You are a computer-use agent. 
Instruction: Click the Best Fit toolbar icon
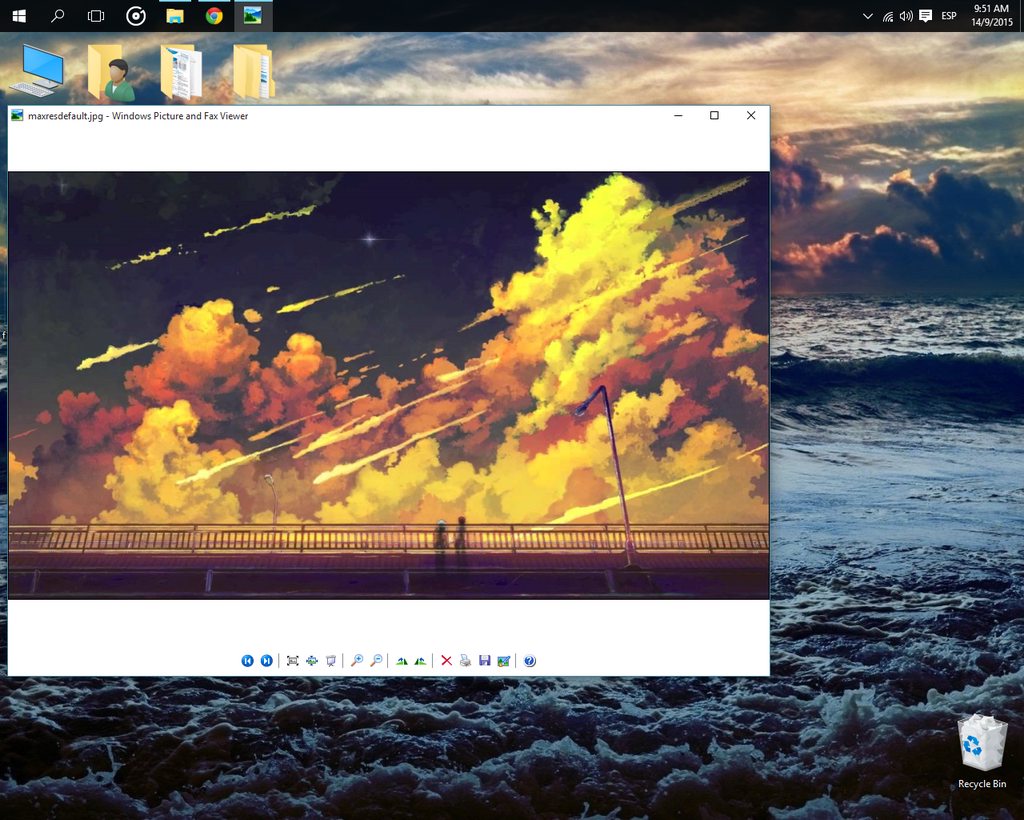pos(293,661)
